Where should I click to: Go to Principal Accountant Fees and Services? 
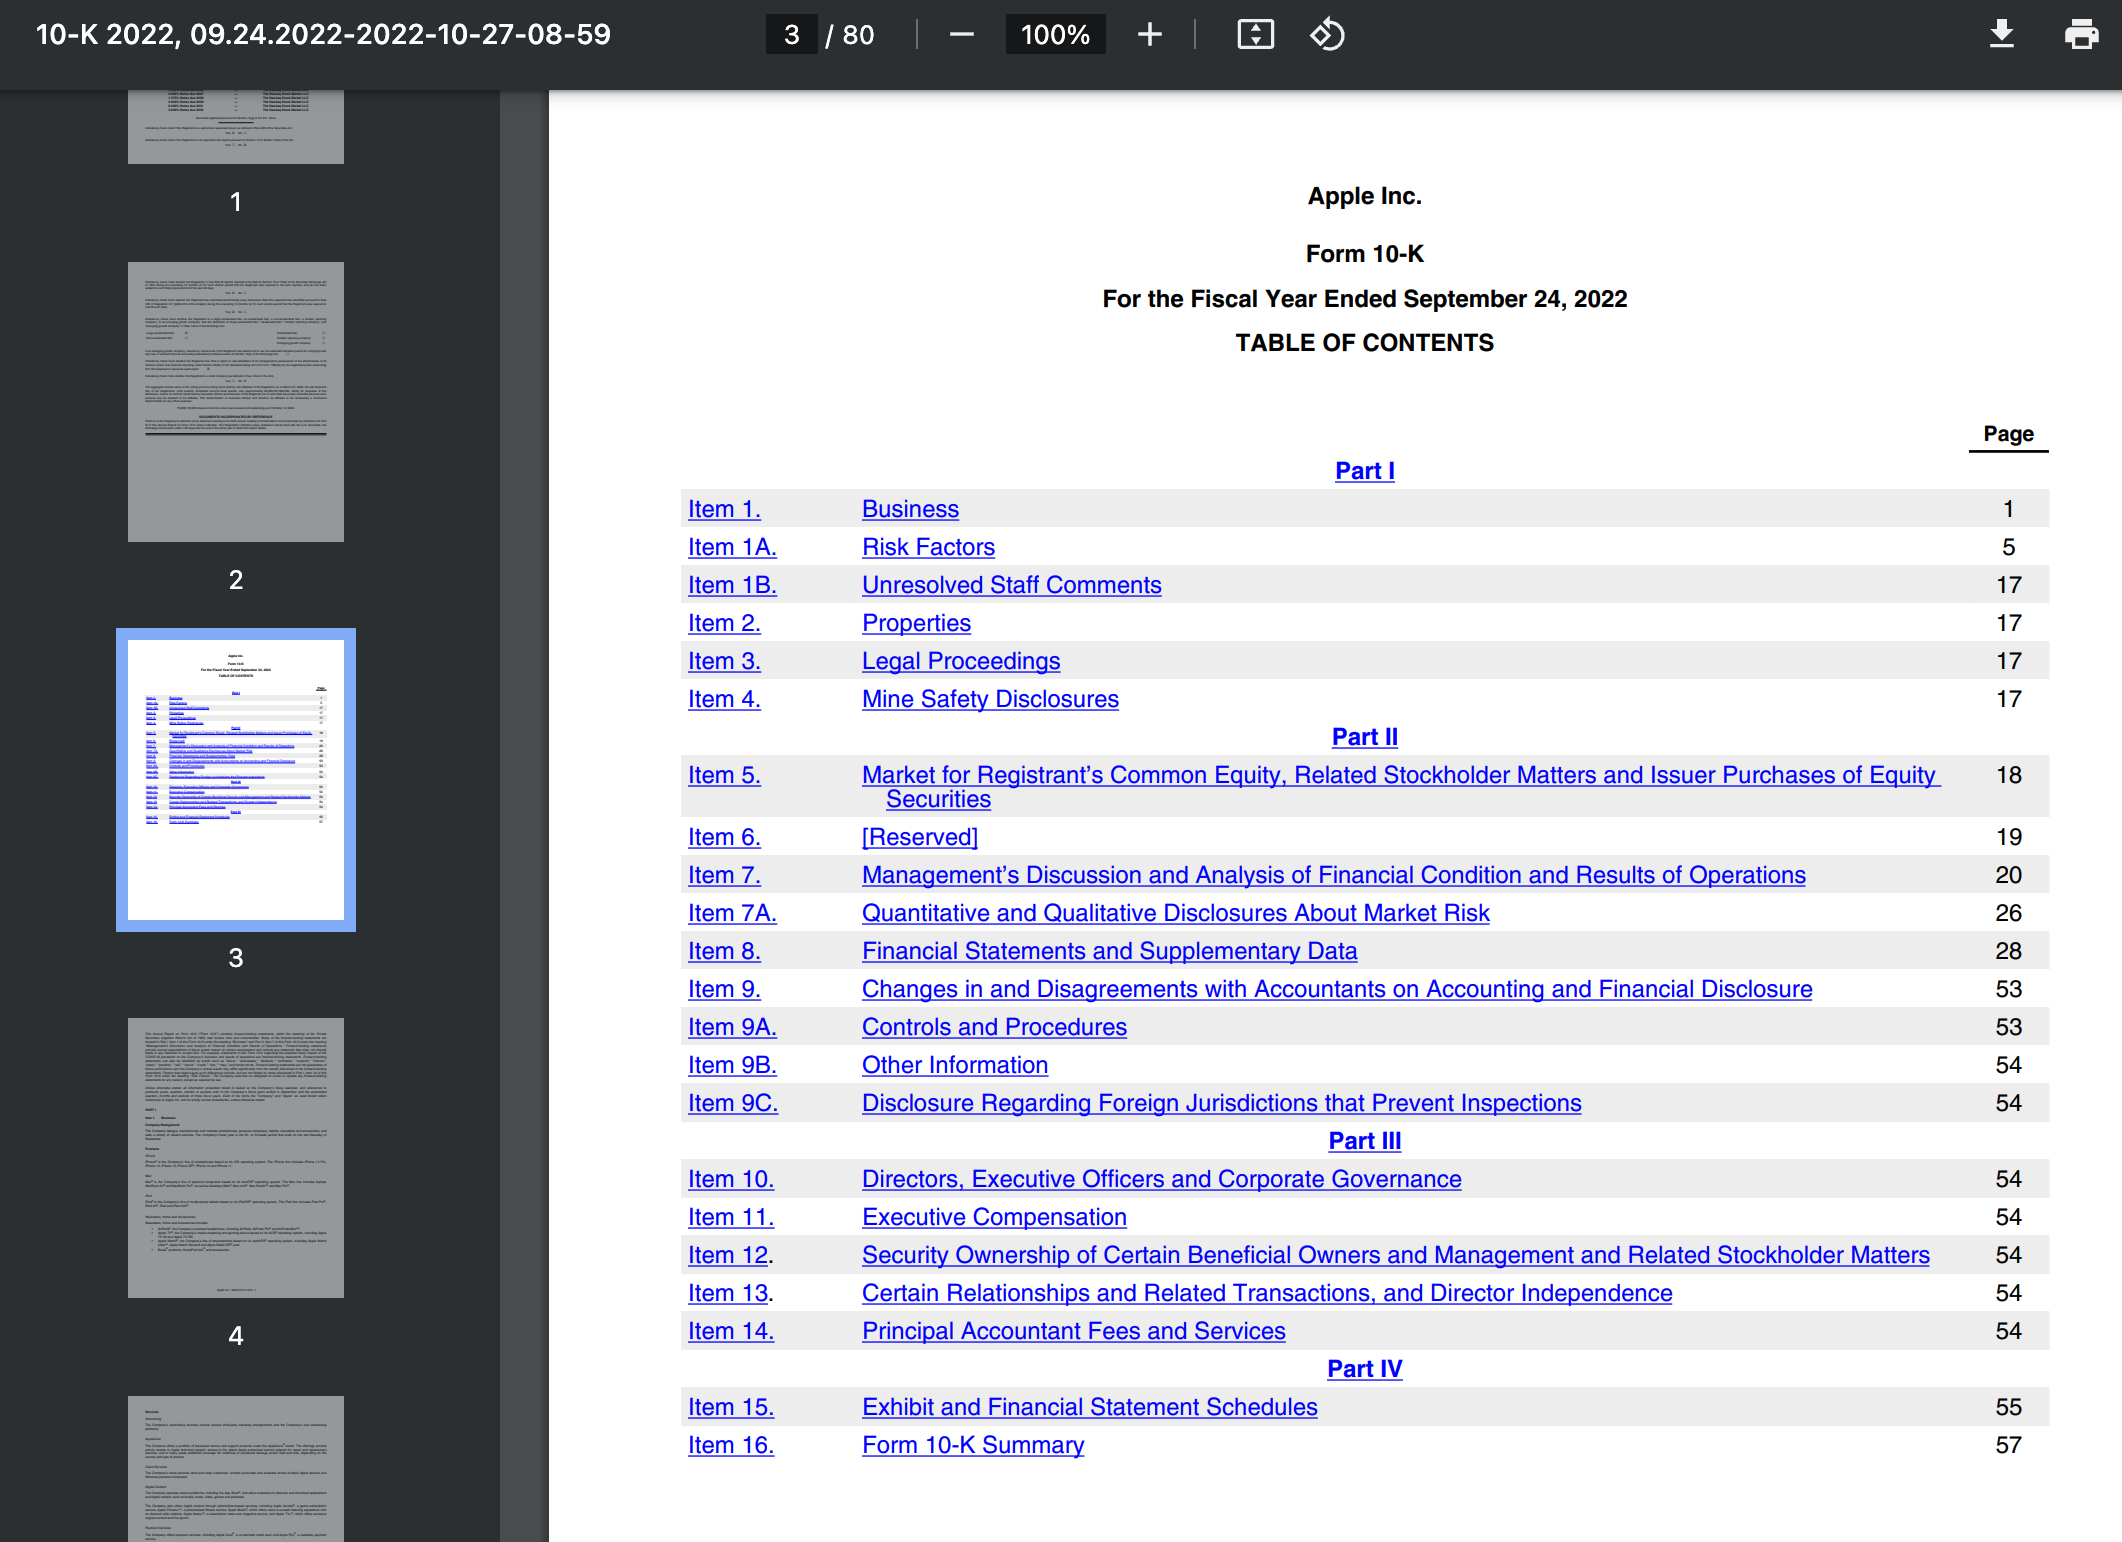[1073, 1331]
